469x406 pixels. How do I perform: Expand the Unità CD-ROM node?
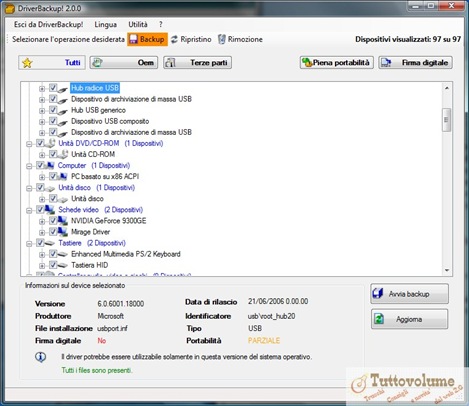pyautogui.click(x=42, y=155)
